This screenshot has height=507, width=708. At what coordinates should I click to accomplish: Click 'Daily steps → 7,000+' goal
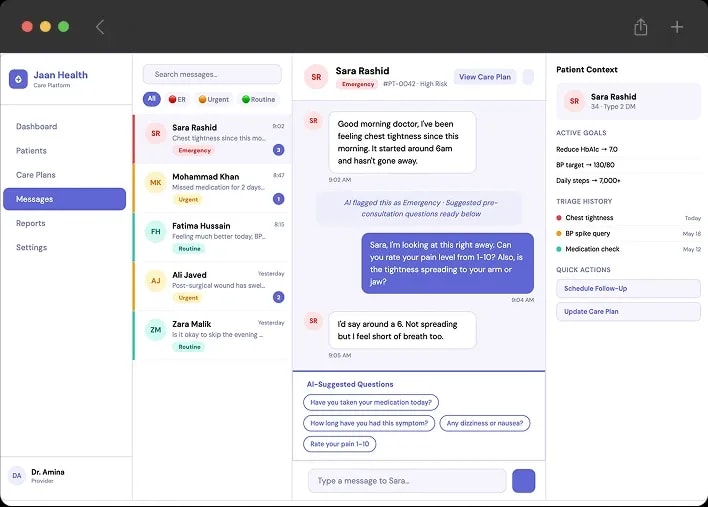588,181
